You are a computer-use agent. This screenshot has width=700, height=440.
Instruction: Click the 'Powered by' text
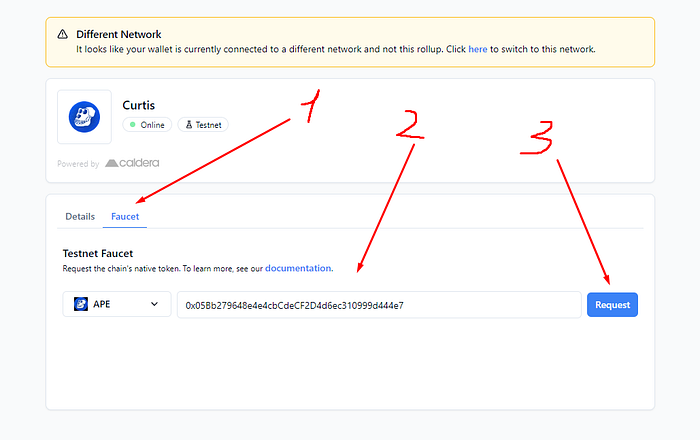[x=78, y=164]
